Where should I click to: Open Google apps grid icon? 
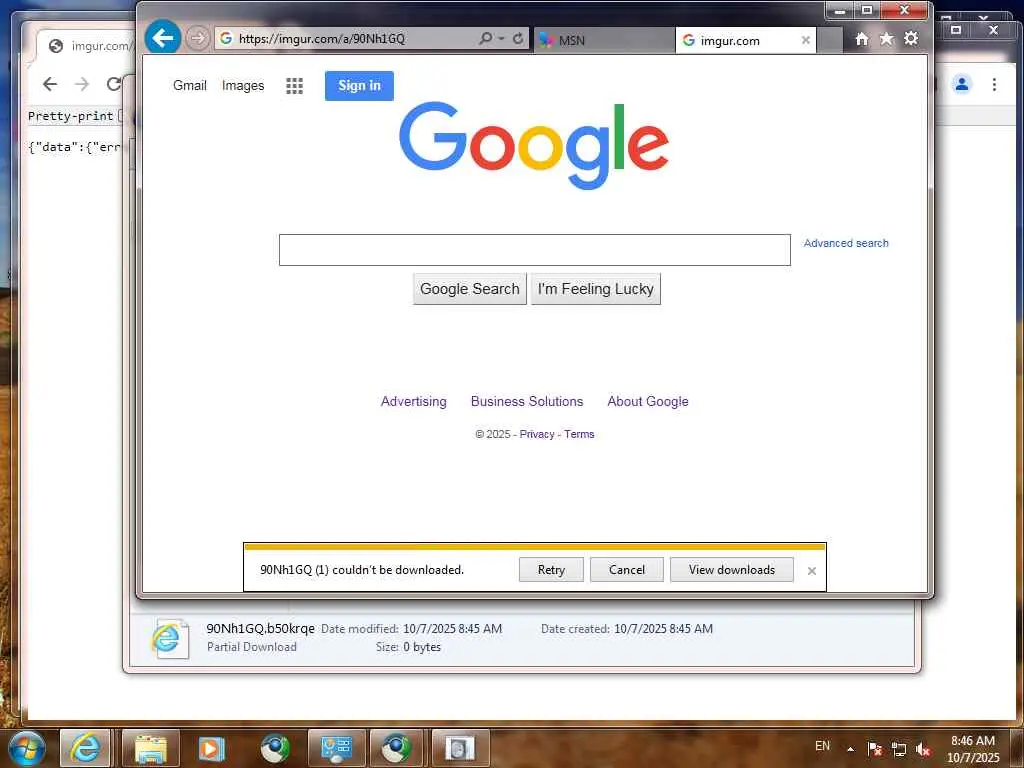[x=295, y=86]
